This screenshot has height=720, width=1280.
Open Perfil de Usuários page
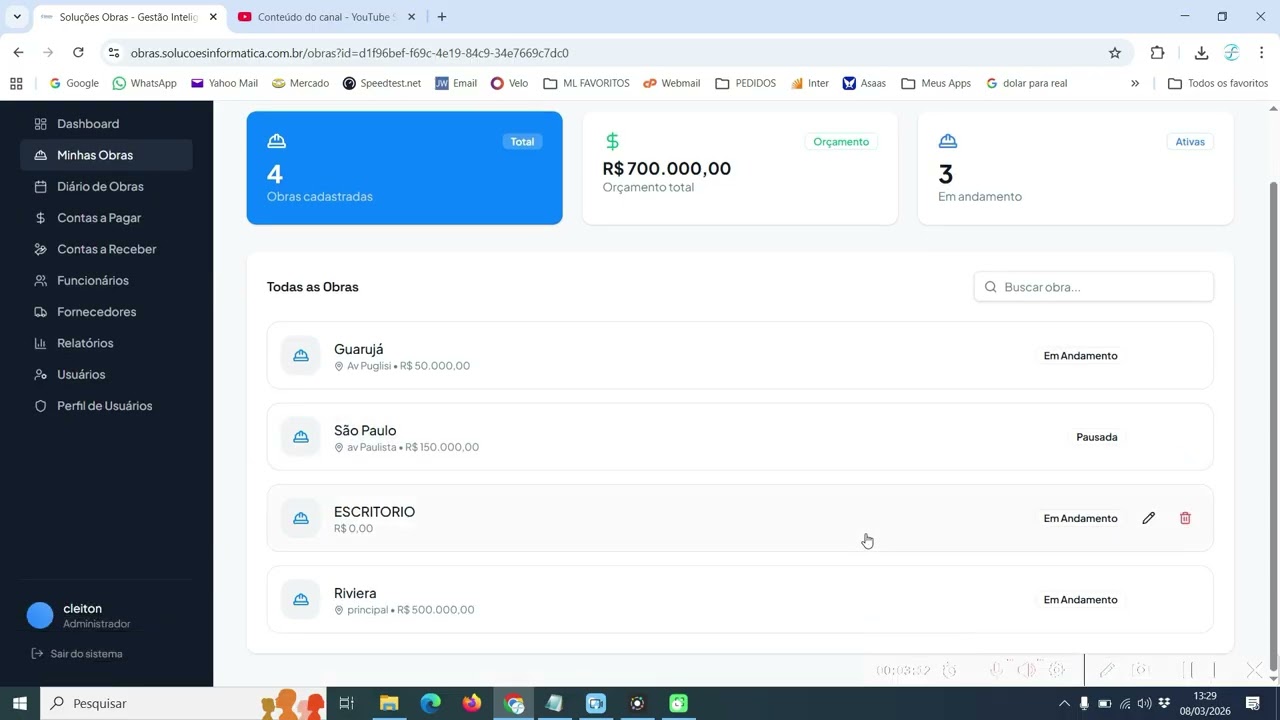coord(106,406)
